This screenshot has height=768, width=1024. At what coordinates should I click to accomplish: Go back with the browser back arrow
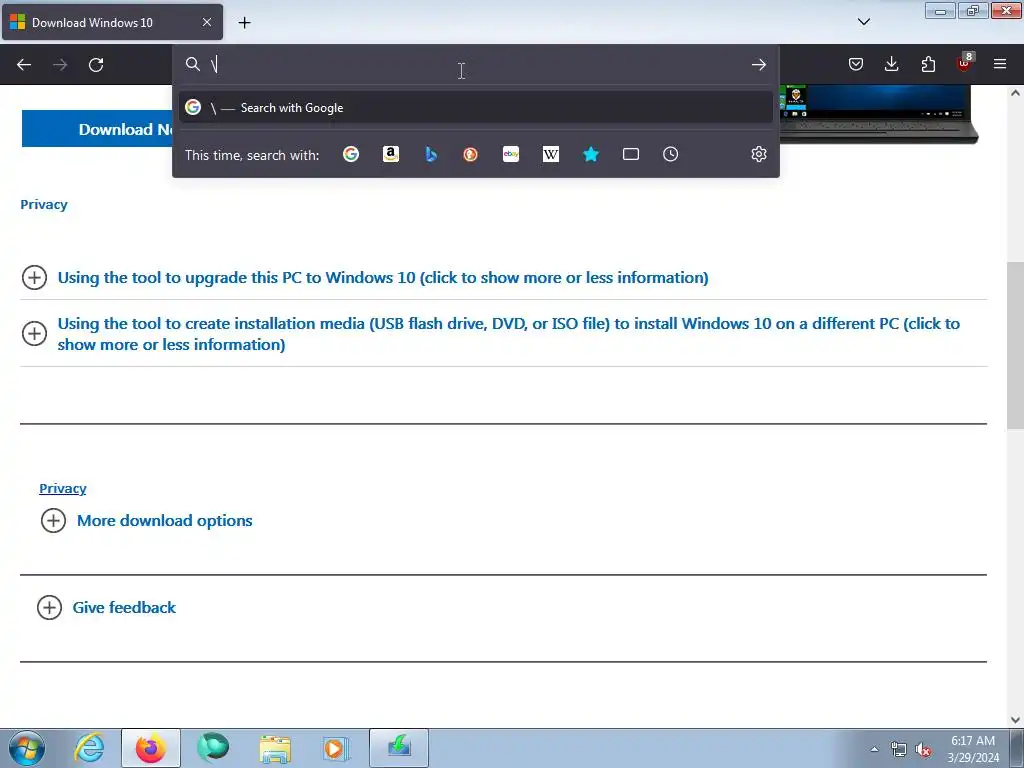click(x=24, y=65)
